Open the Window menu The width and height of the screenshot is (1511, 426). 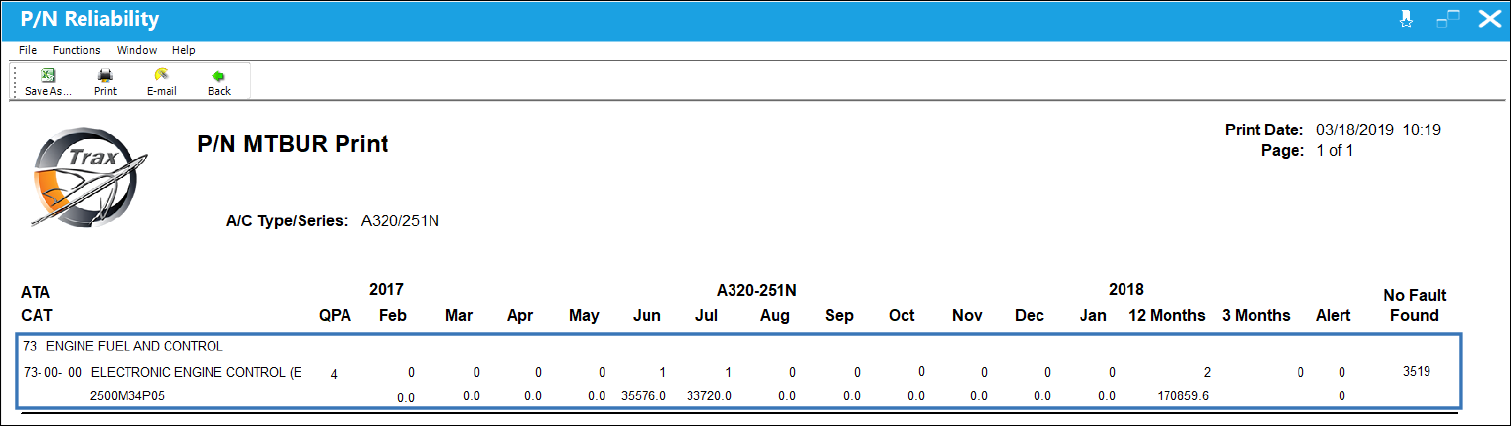coord(137,50)
